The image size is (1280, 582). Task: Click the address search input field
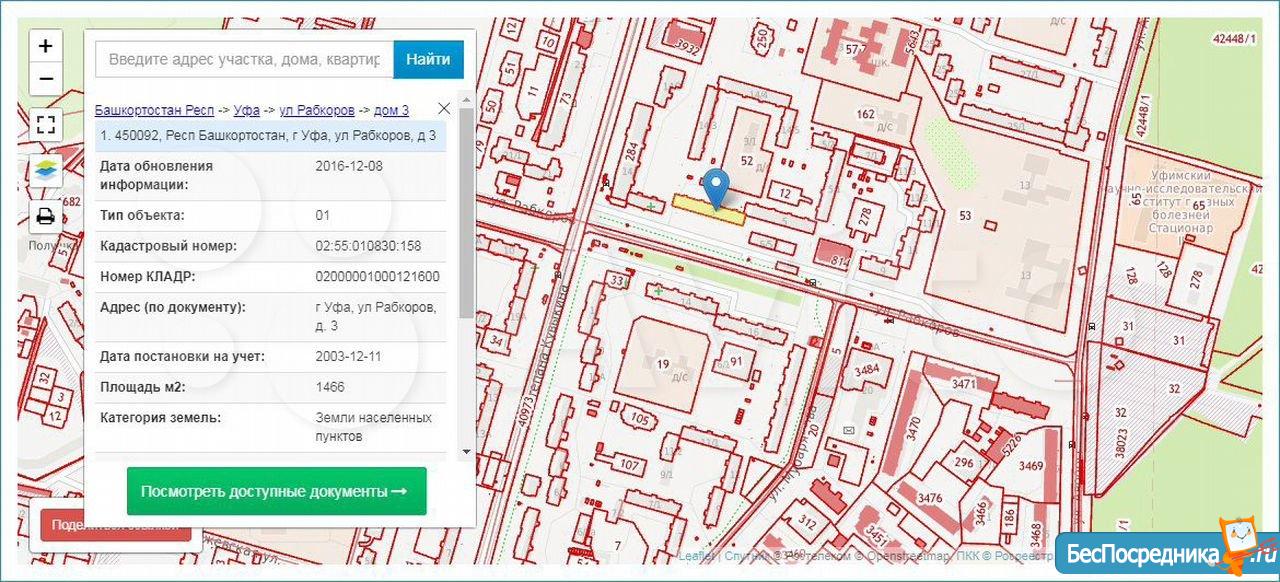tap(245, 60)
